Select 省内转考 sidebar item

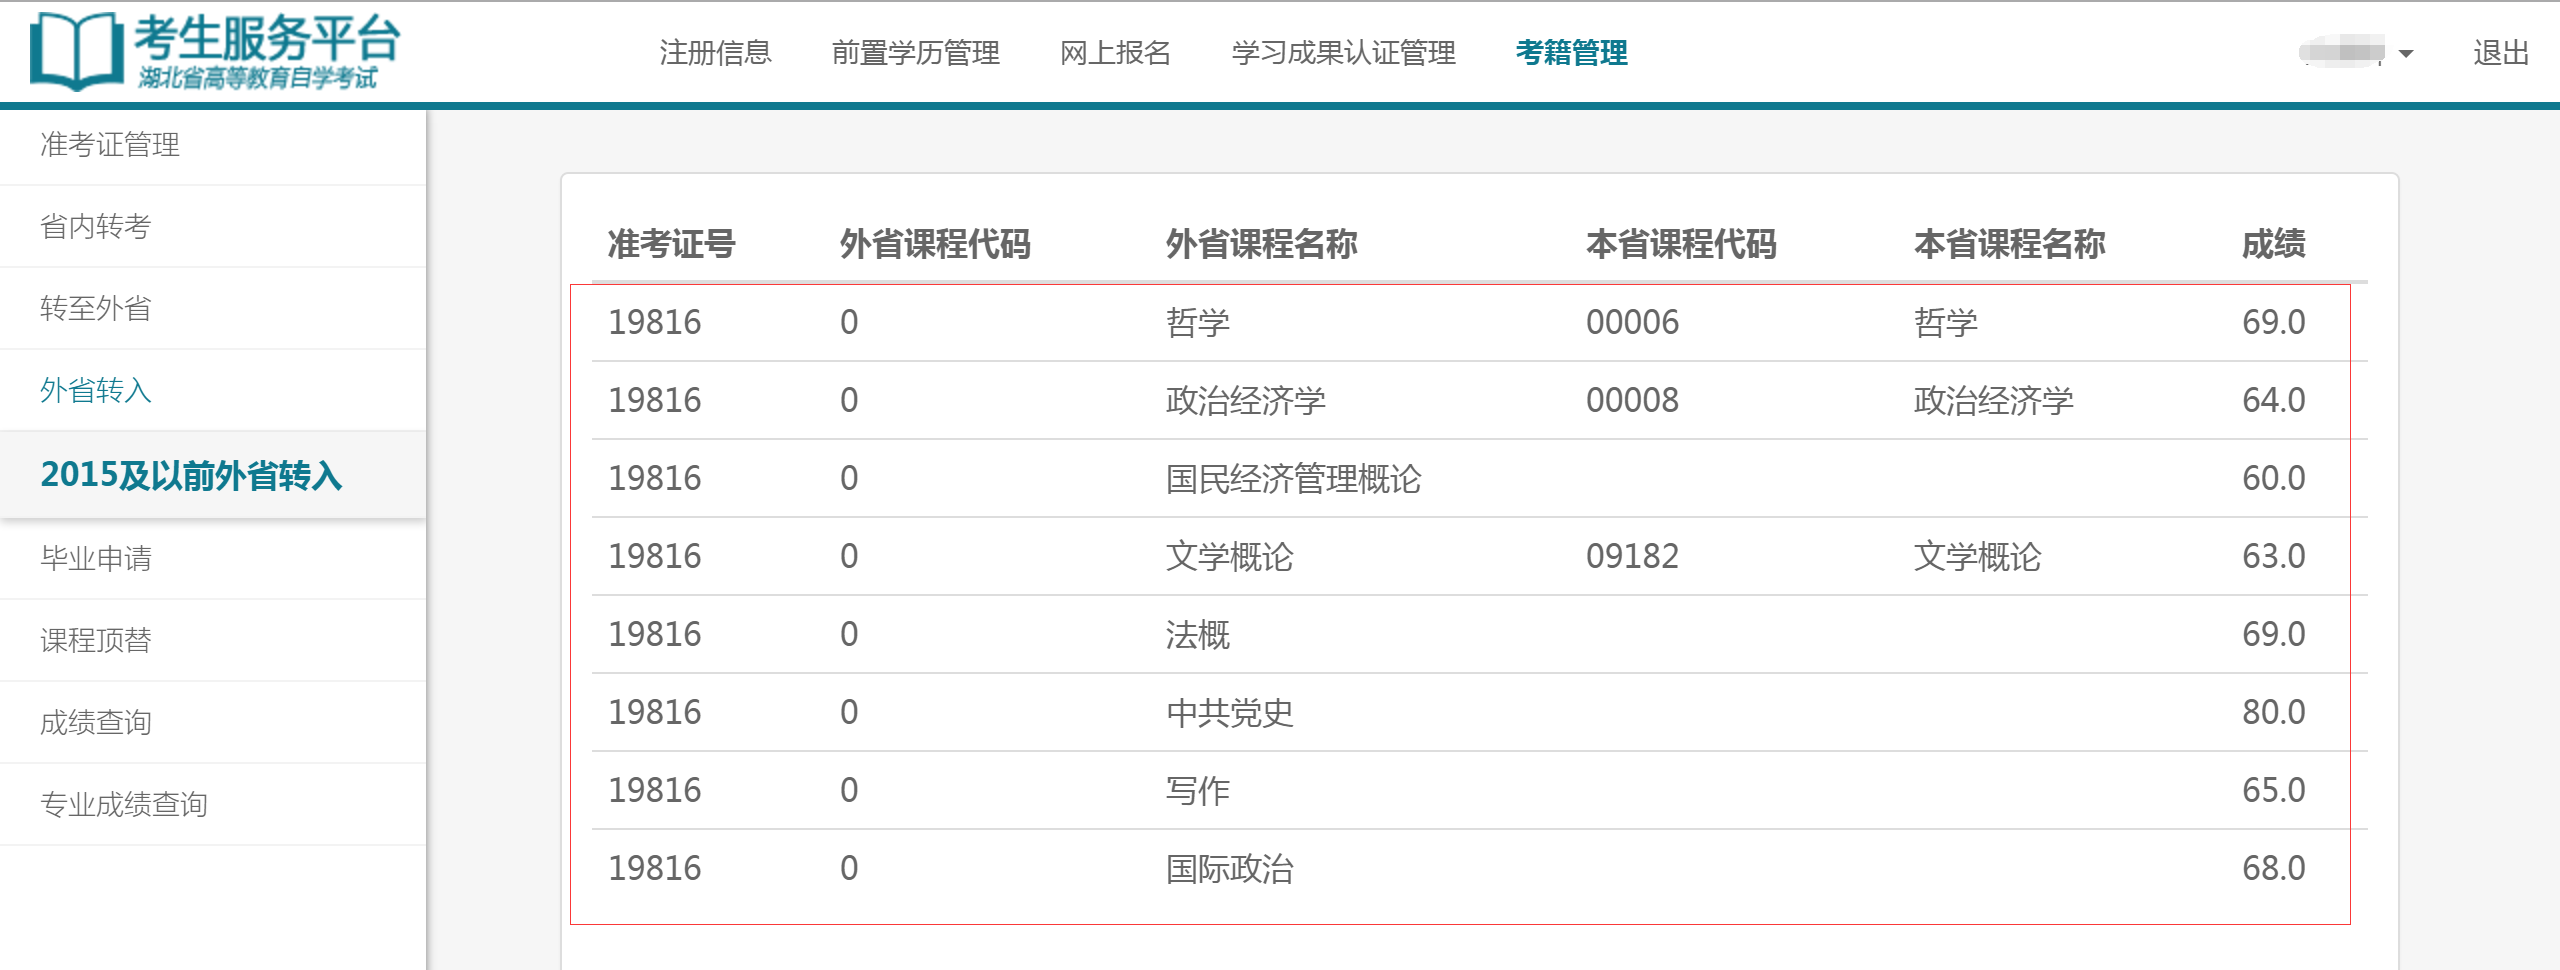[96, 227]
